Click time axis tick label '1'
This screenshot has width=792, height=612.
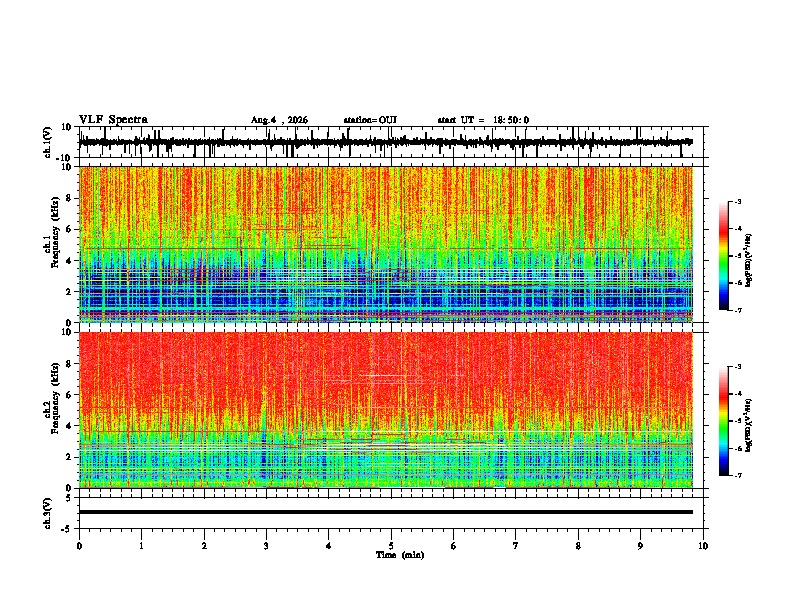click(141, 546)
